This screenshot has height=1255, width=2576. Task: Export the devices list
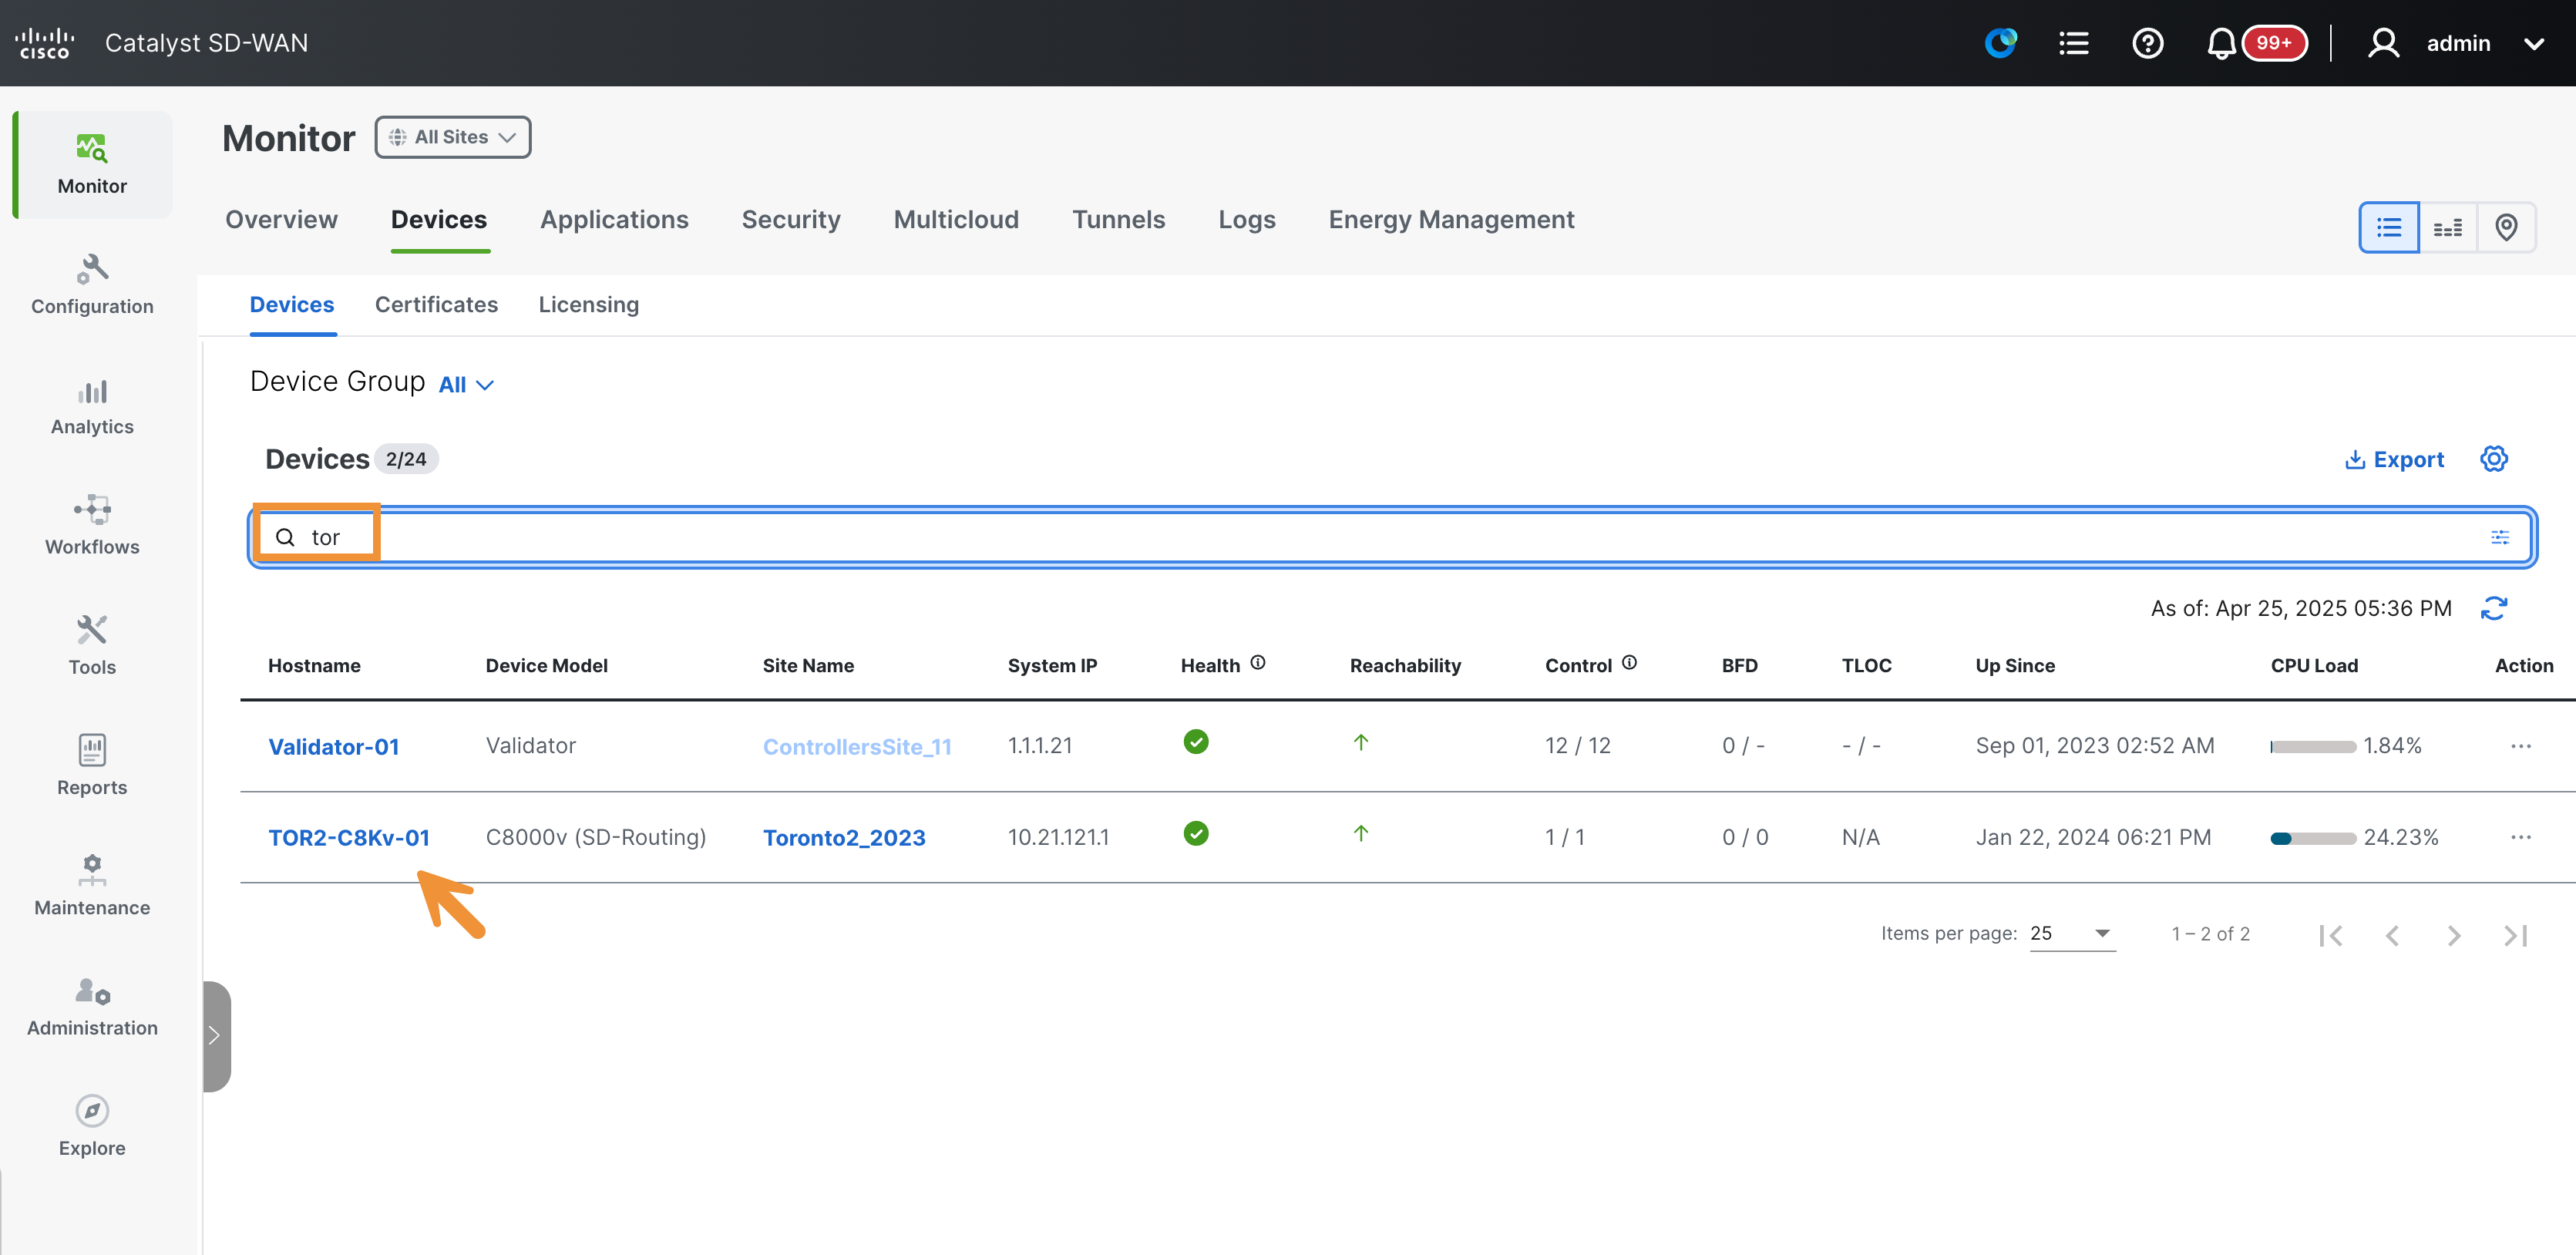click(2394, 459)
